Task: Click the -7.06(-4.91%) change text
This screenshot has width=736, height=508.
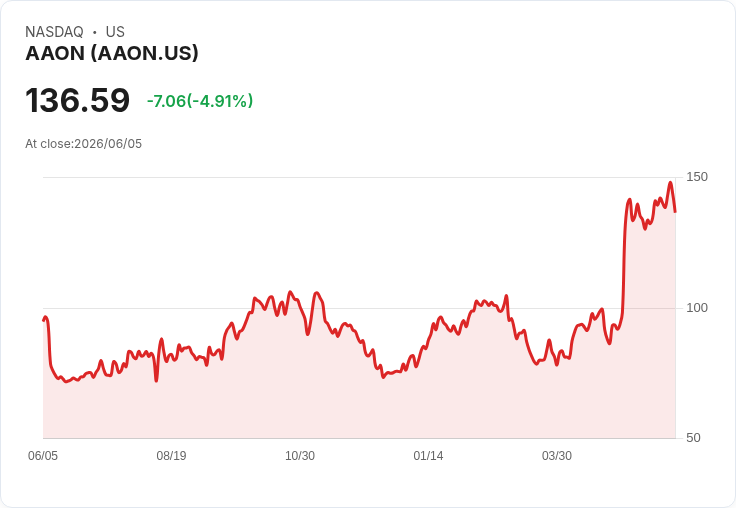Action: point(200,101)
